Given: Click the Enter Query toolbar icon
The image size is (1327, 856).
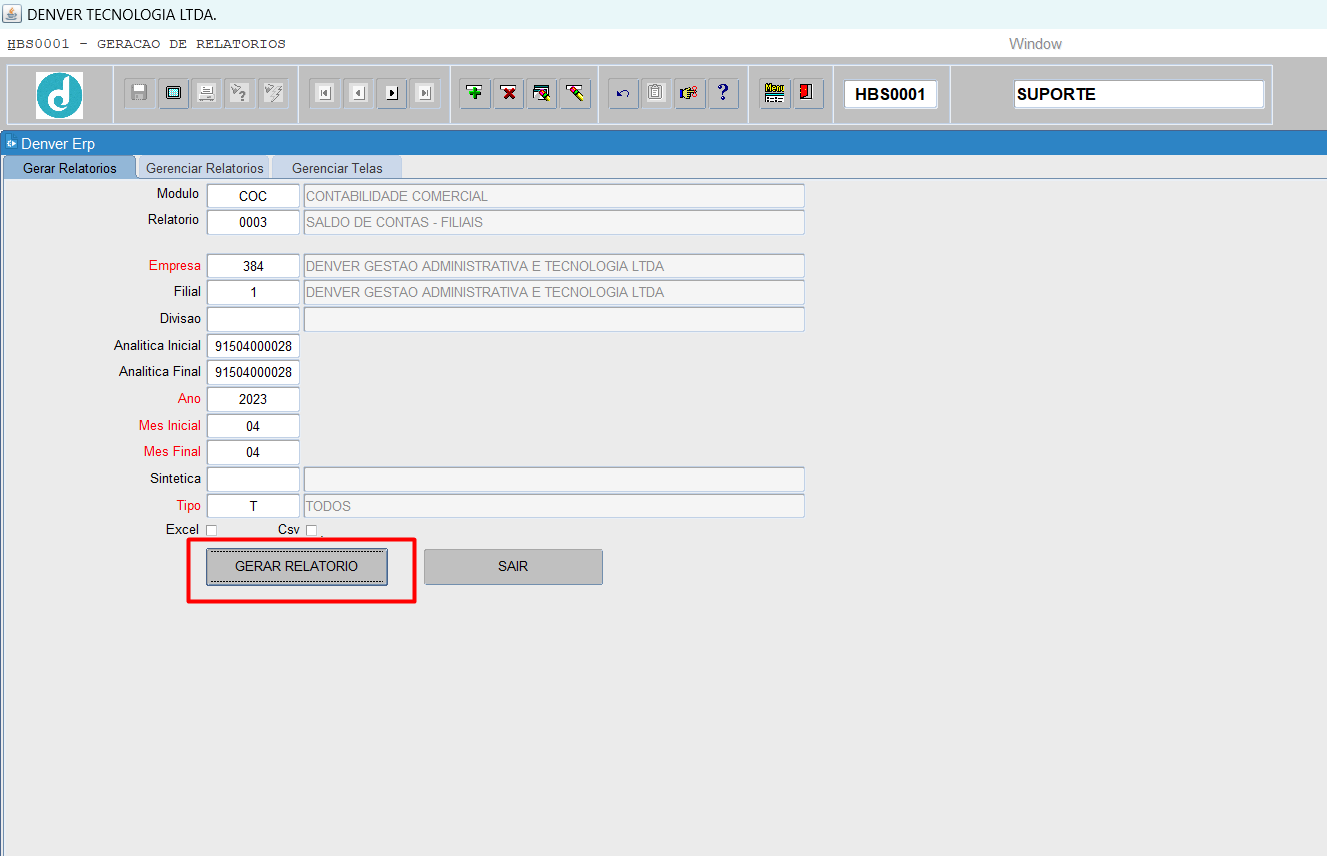Looking at the screenshot, I should 239,93.
